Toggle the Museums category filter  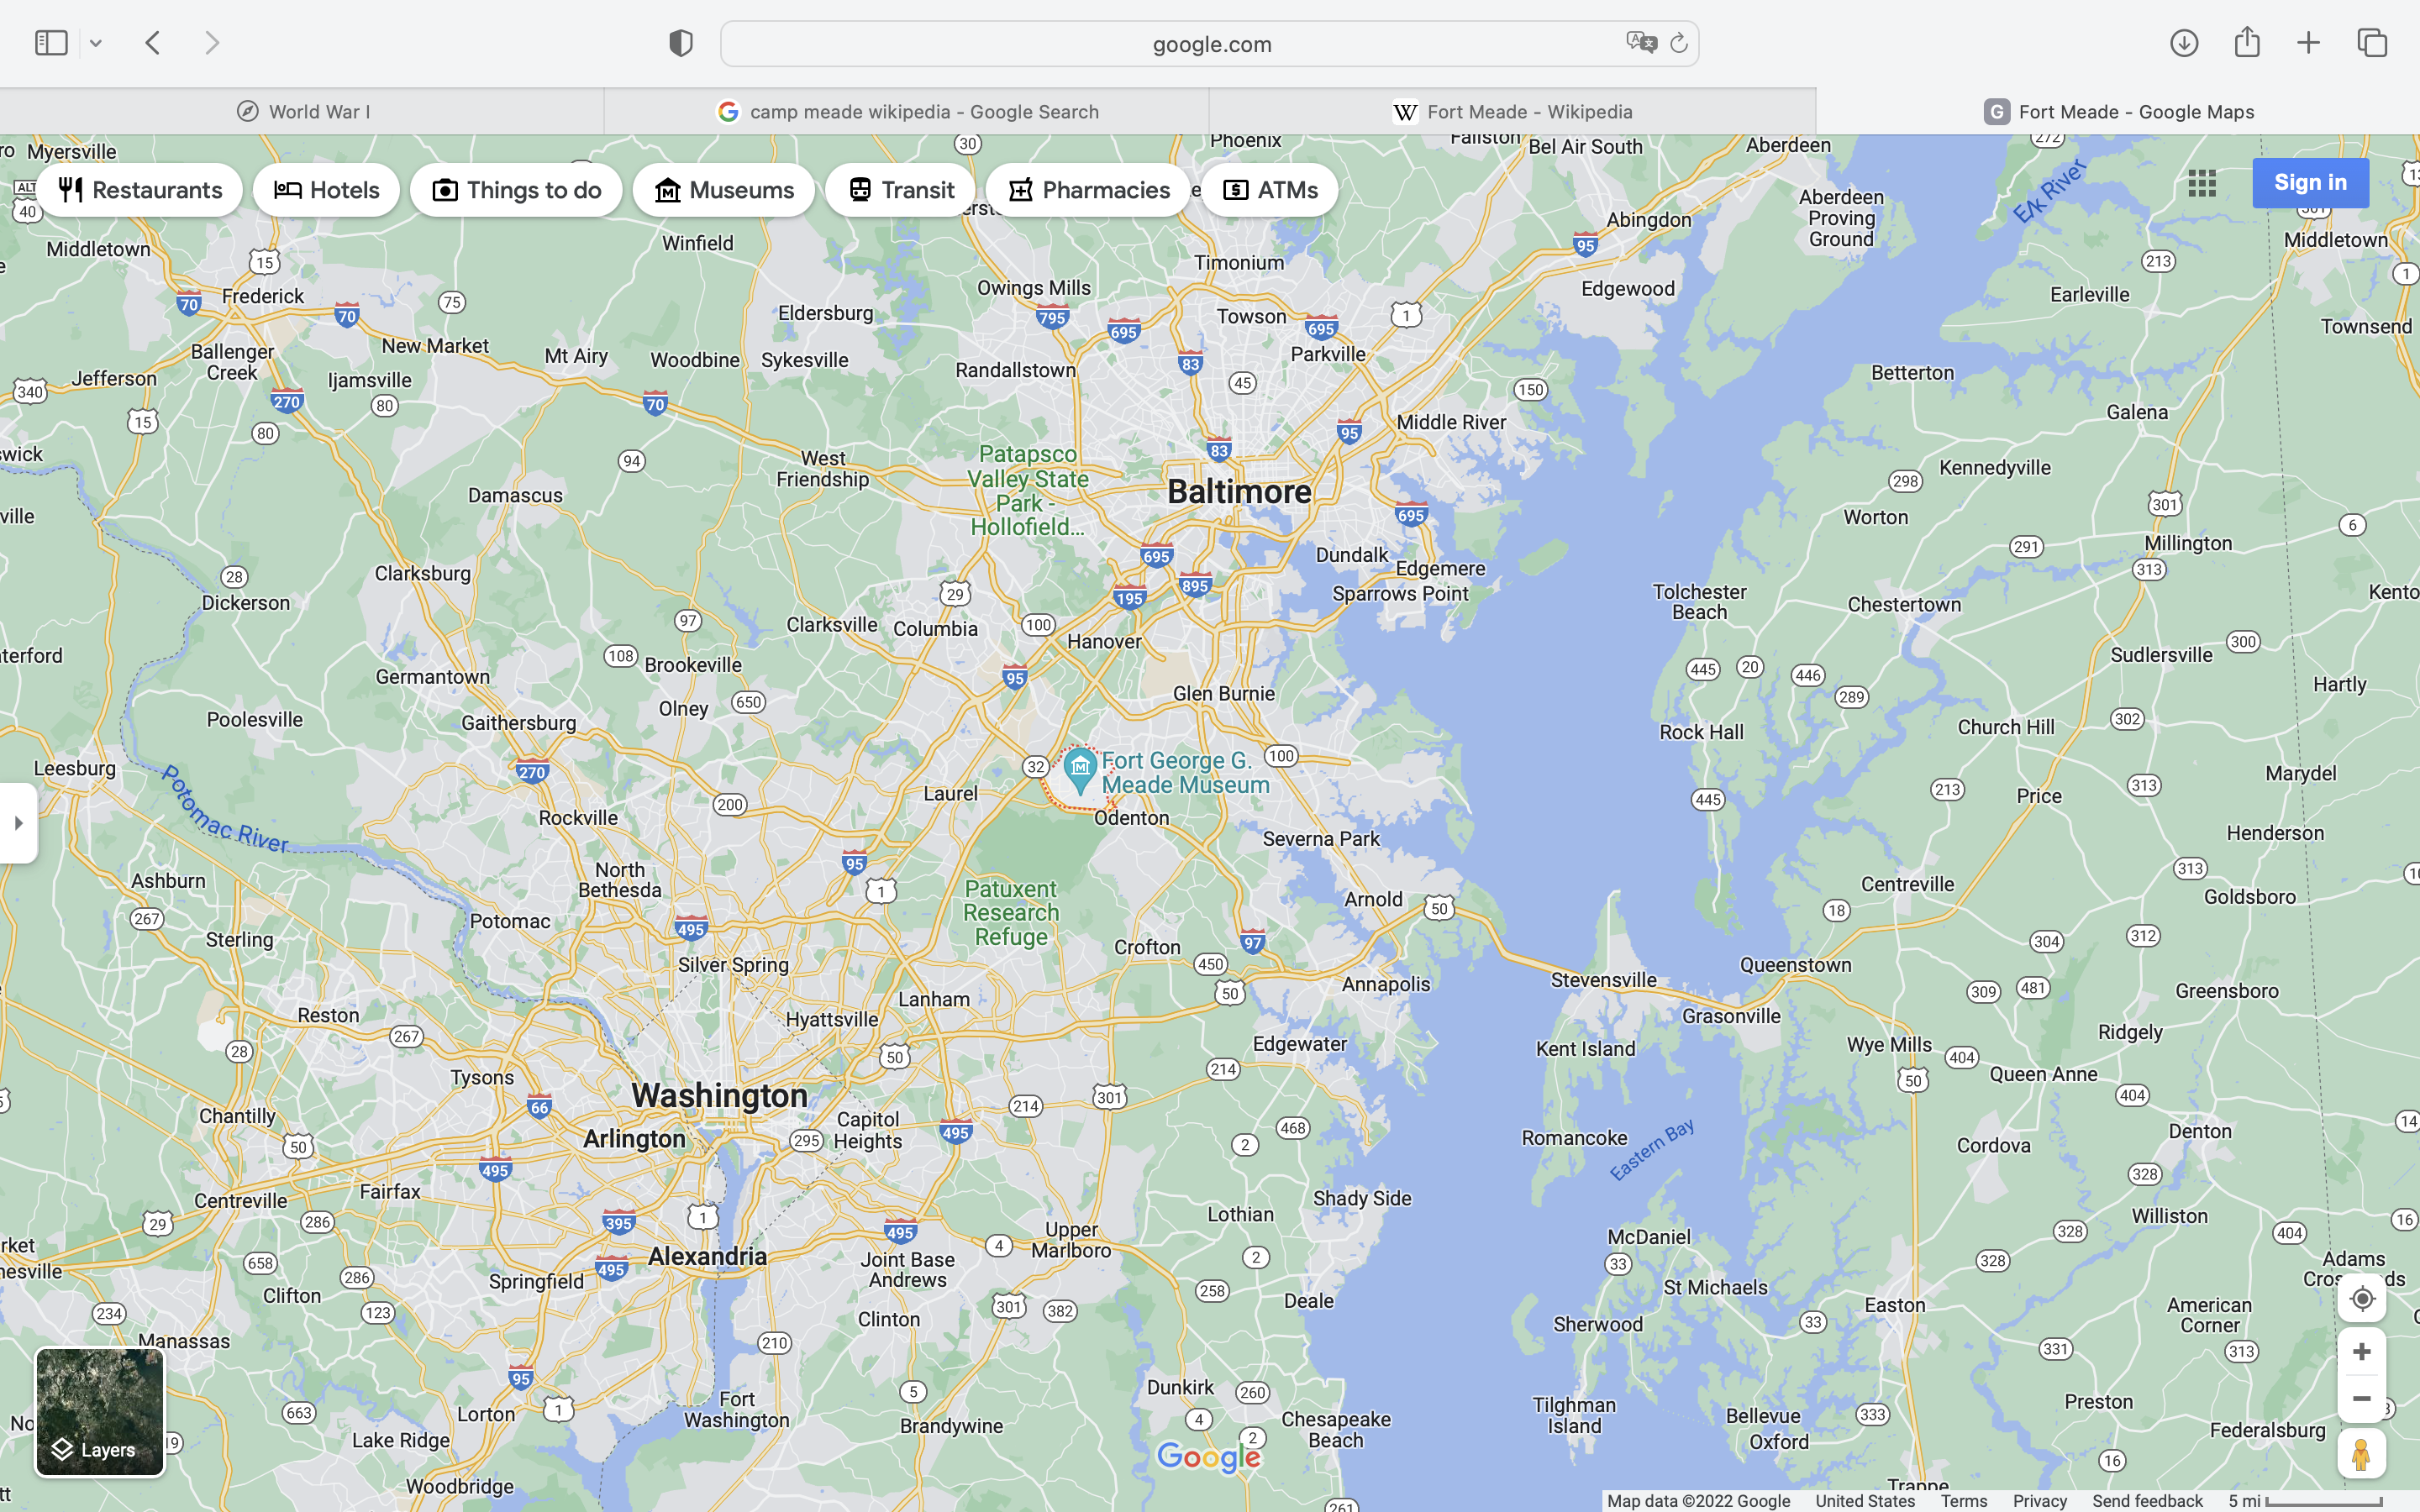click(723, 190)
